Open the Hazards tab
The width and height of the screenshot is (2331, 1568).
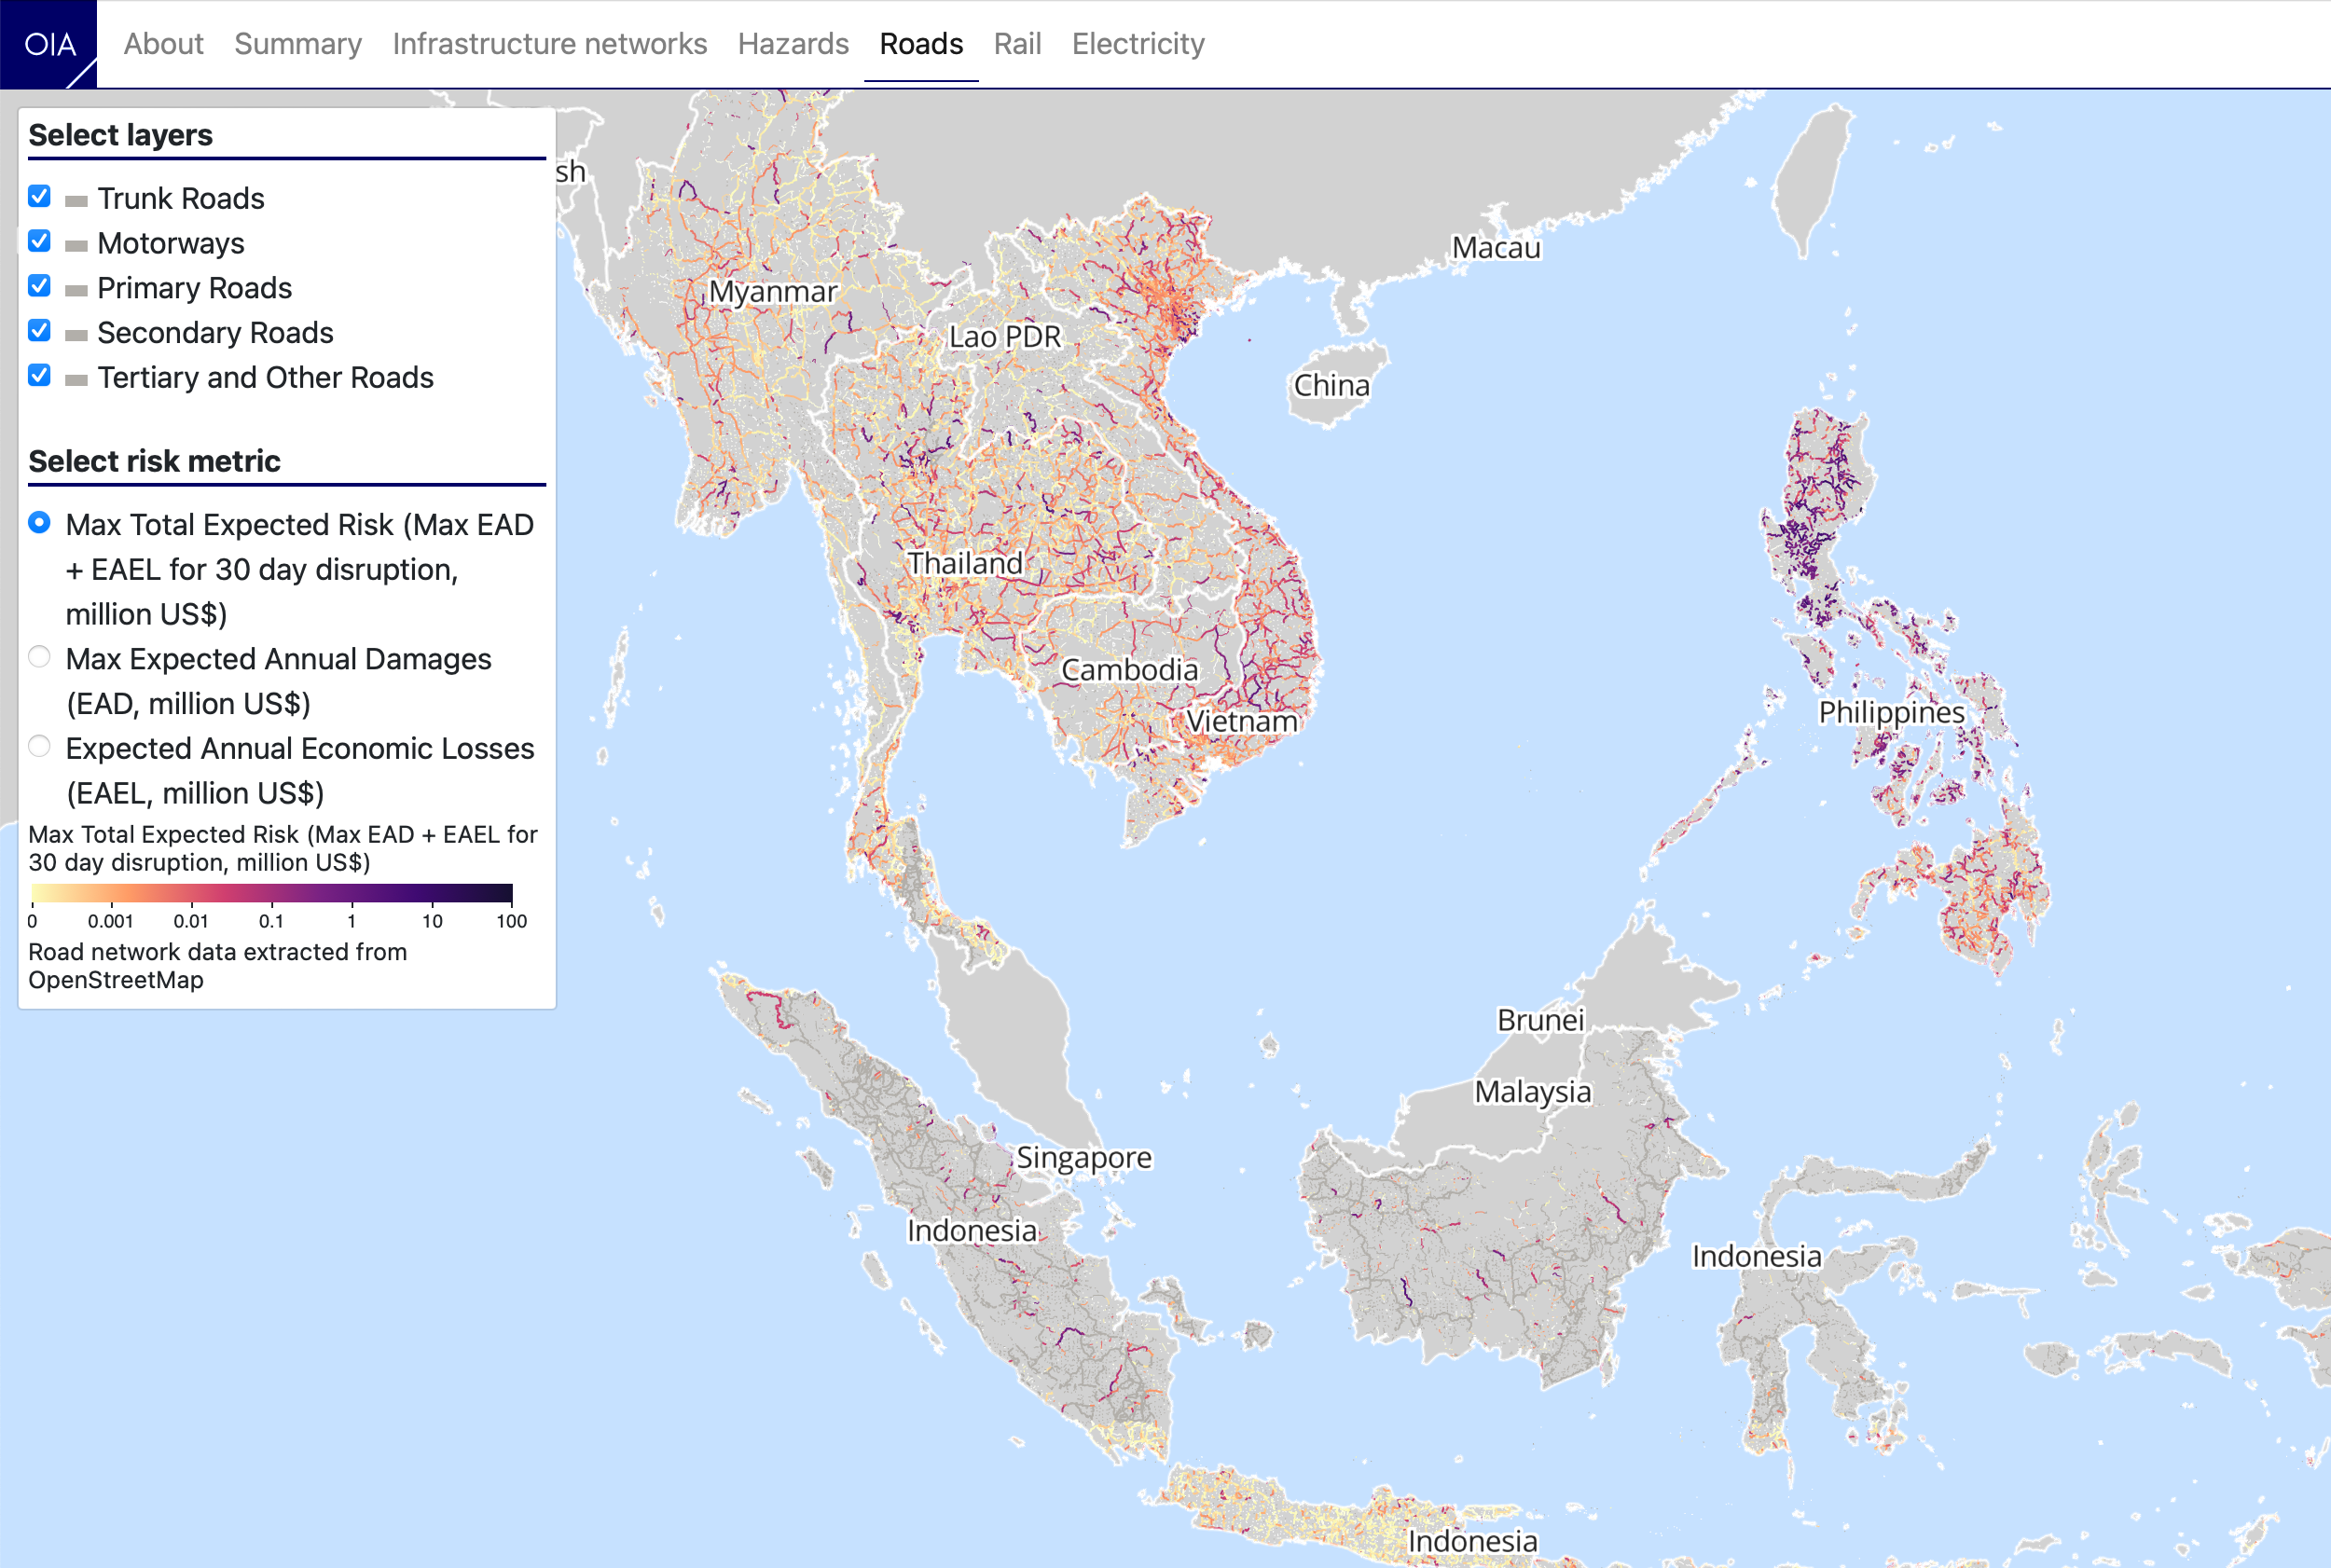[x=793, y=44]
